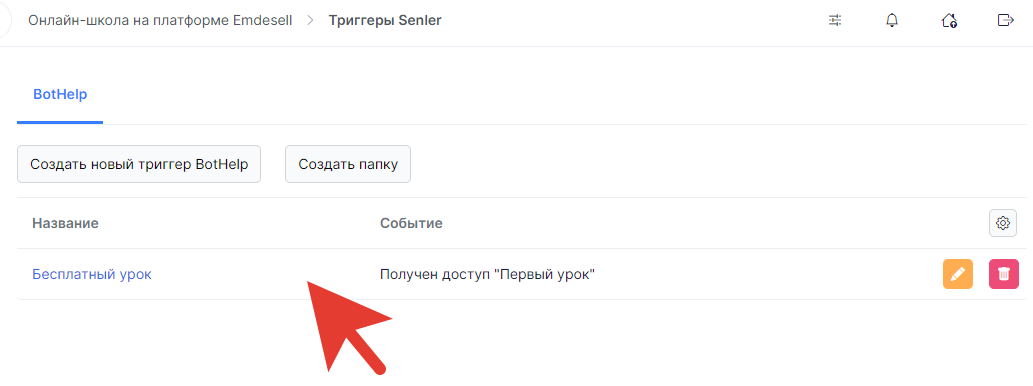
Task: Switch to the BotHelp tab
Action: (x=60, y=94)
